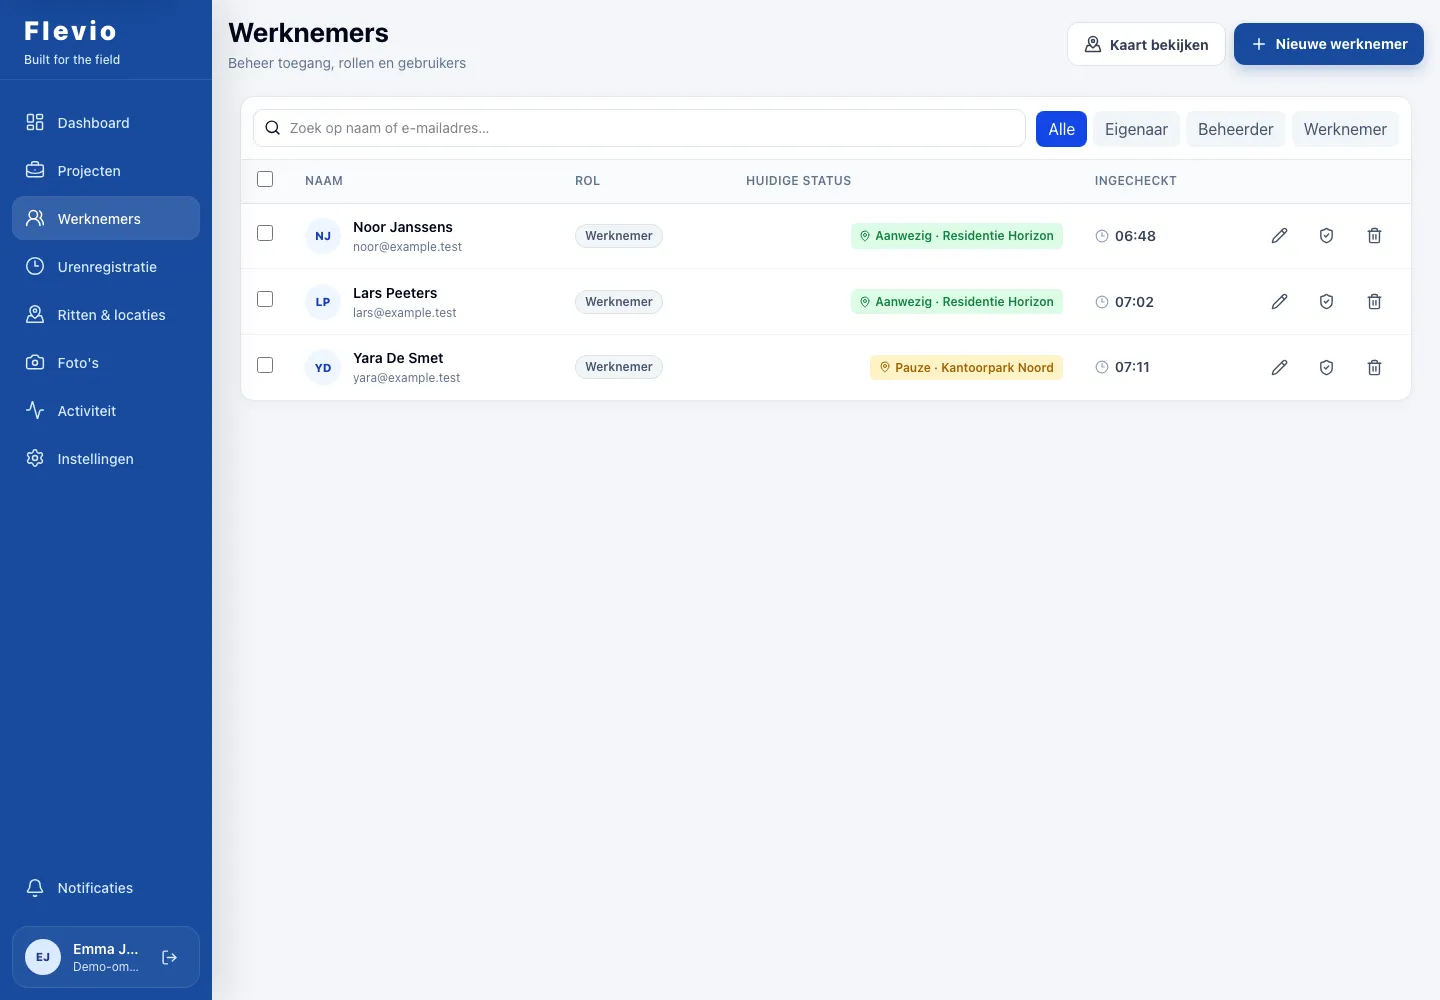Click into the name or email search field
The height and width of the screenshot is (1000, 1440).
pyautogui.click(x=639, y=128)
